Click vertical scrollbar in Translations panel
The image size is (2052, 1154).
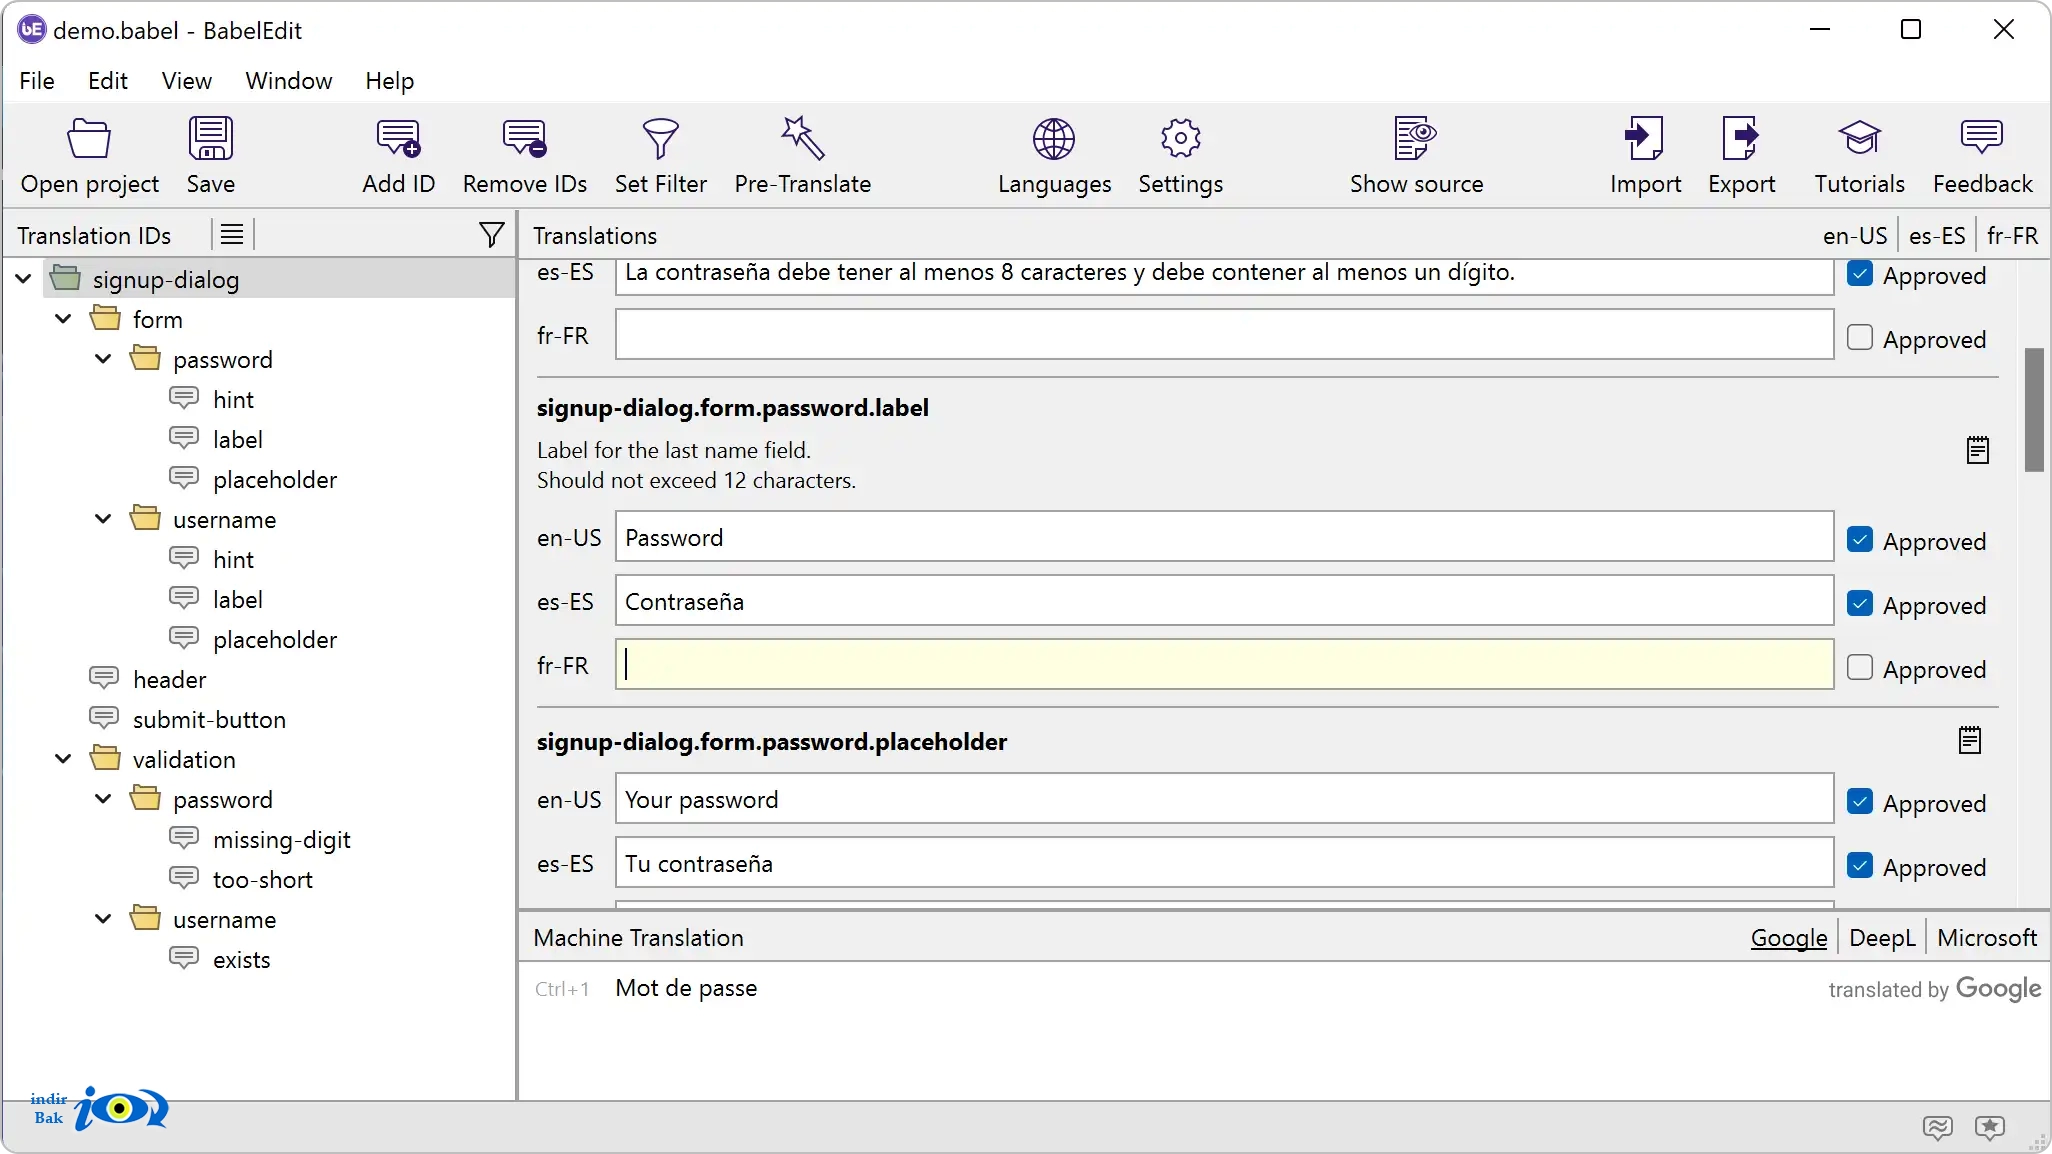point(2033,409)
